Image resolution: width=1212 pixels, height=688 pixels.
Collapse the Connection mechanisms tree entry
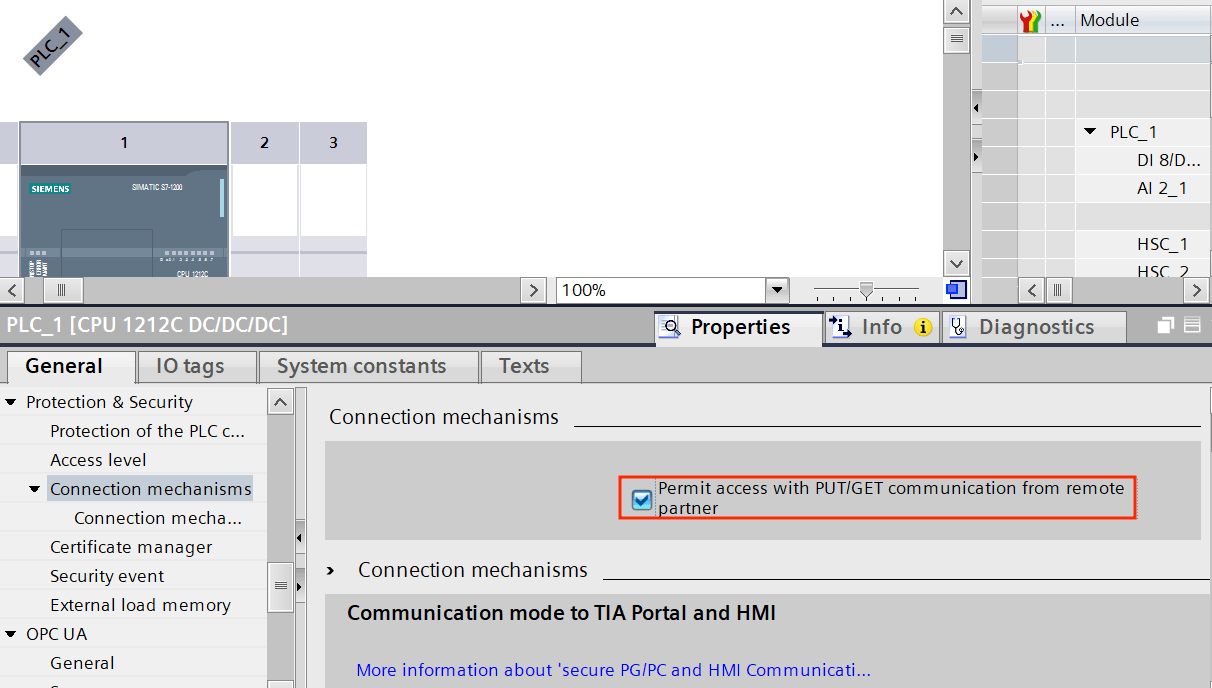coord(34,488)
